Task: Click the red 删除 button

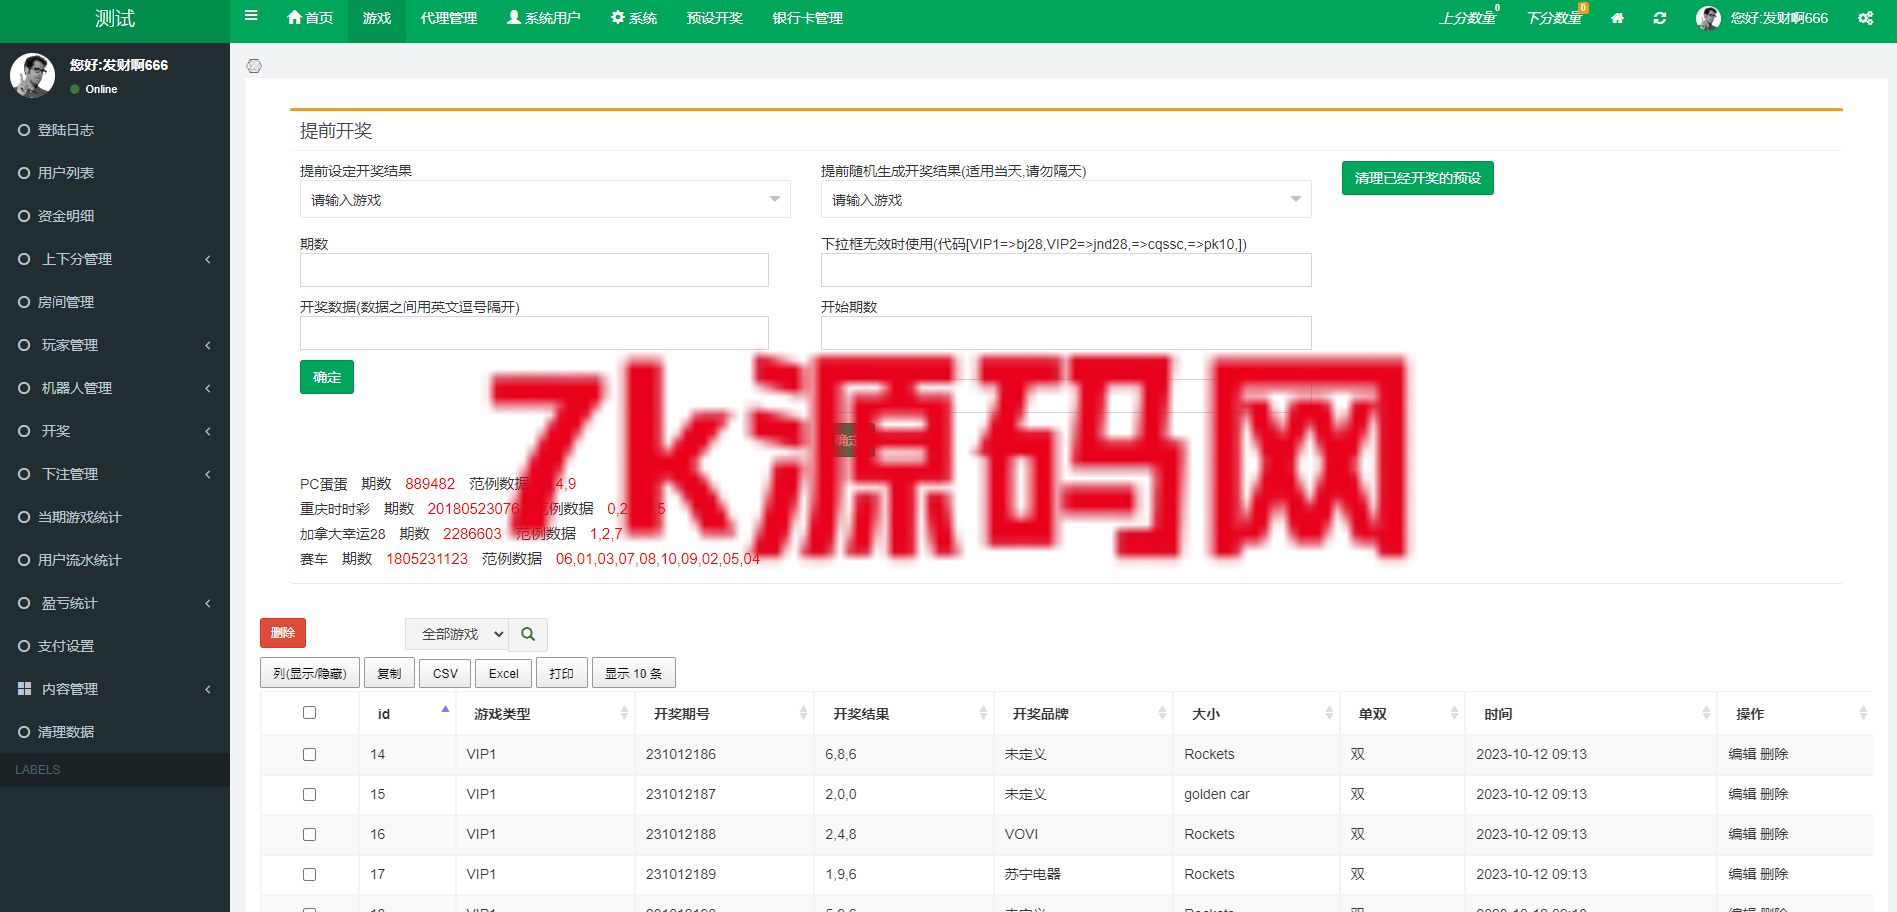Action: point(283,633)
